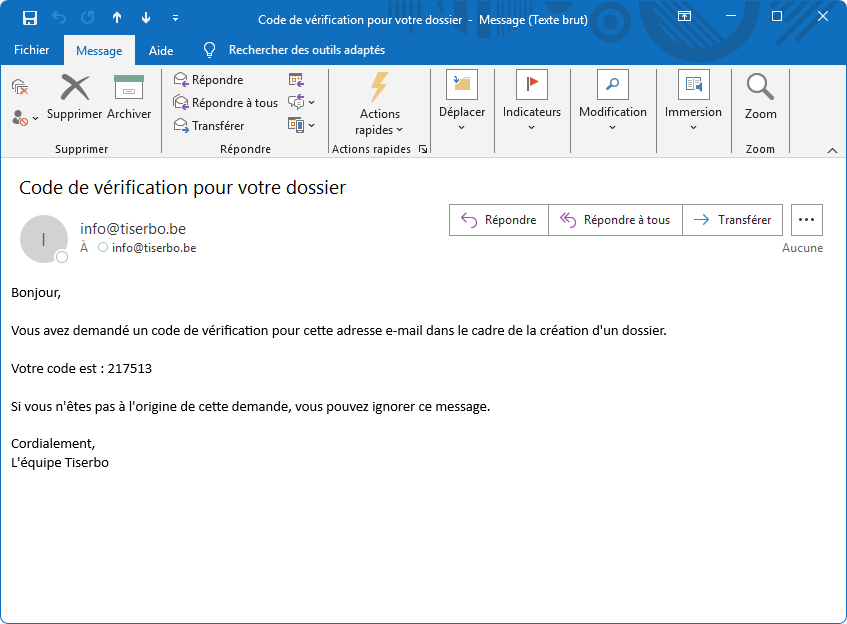Collapse the ribbon with the chevron
This screenshot has height=624, width=847.
(x=830, y=148)
